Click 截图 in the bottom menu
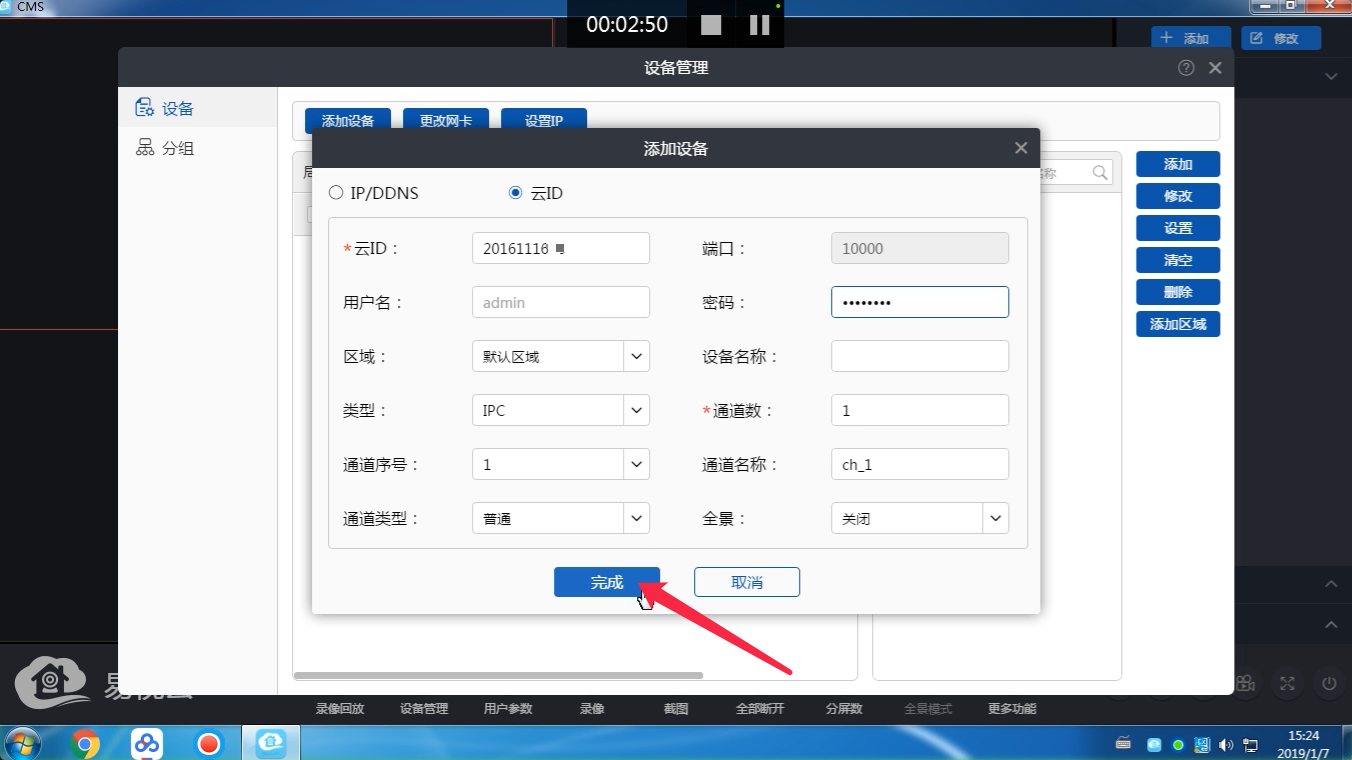Screen dimensions: 1352x760 click(676, 709)
